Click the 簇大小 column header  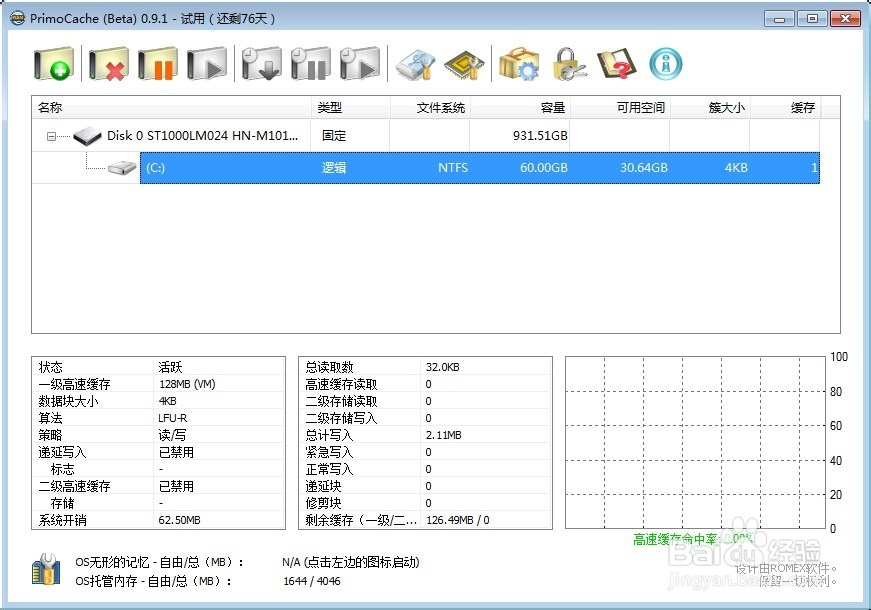[710, 107]
